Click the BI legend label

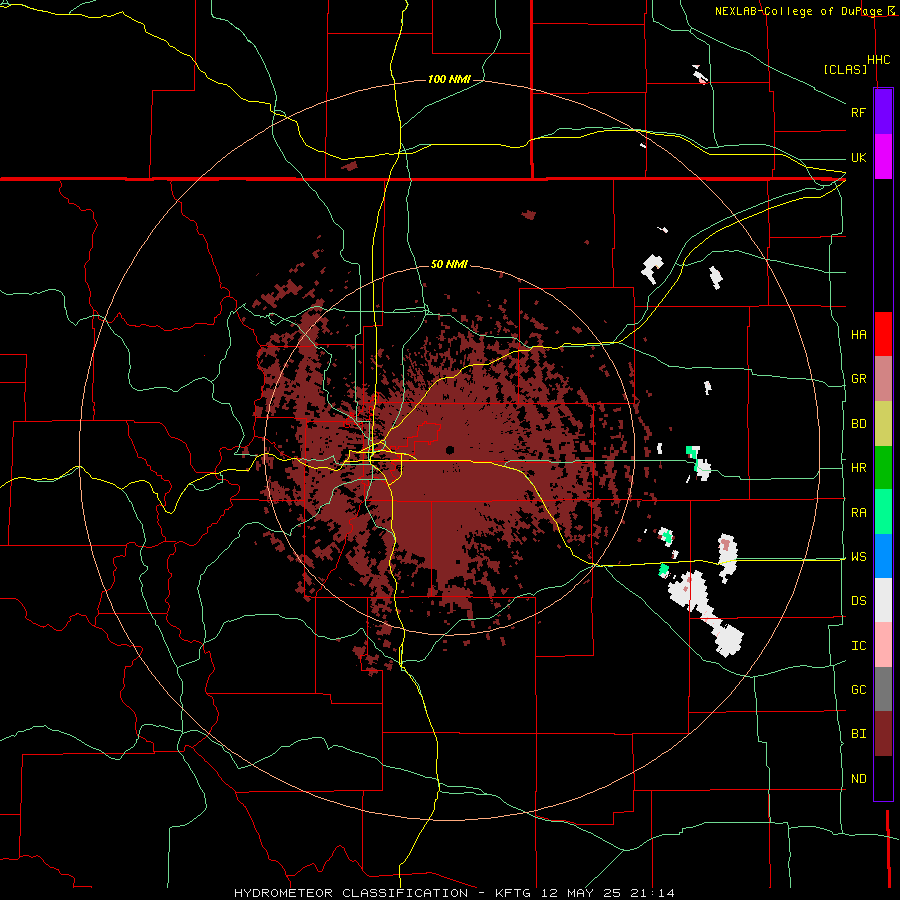coord(859,734)
